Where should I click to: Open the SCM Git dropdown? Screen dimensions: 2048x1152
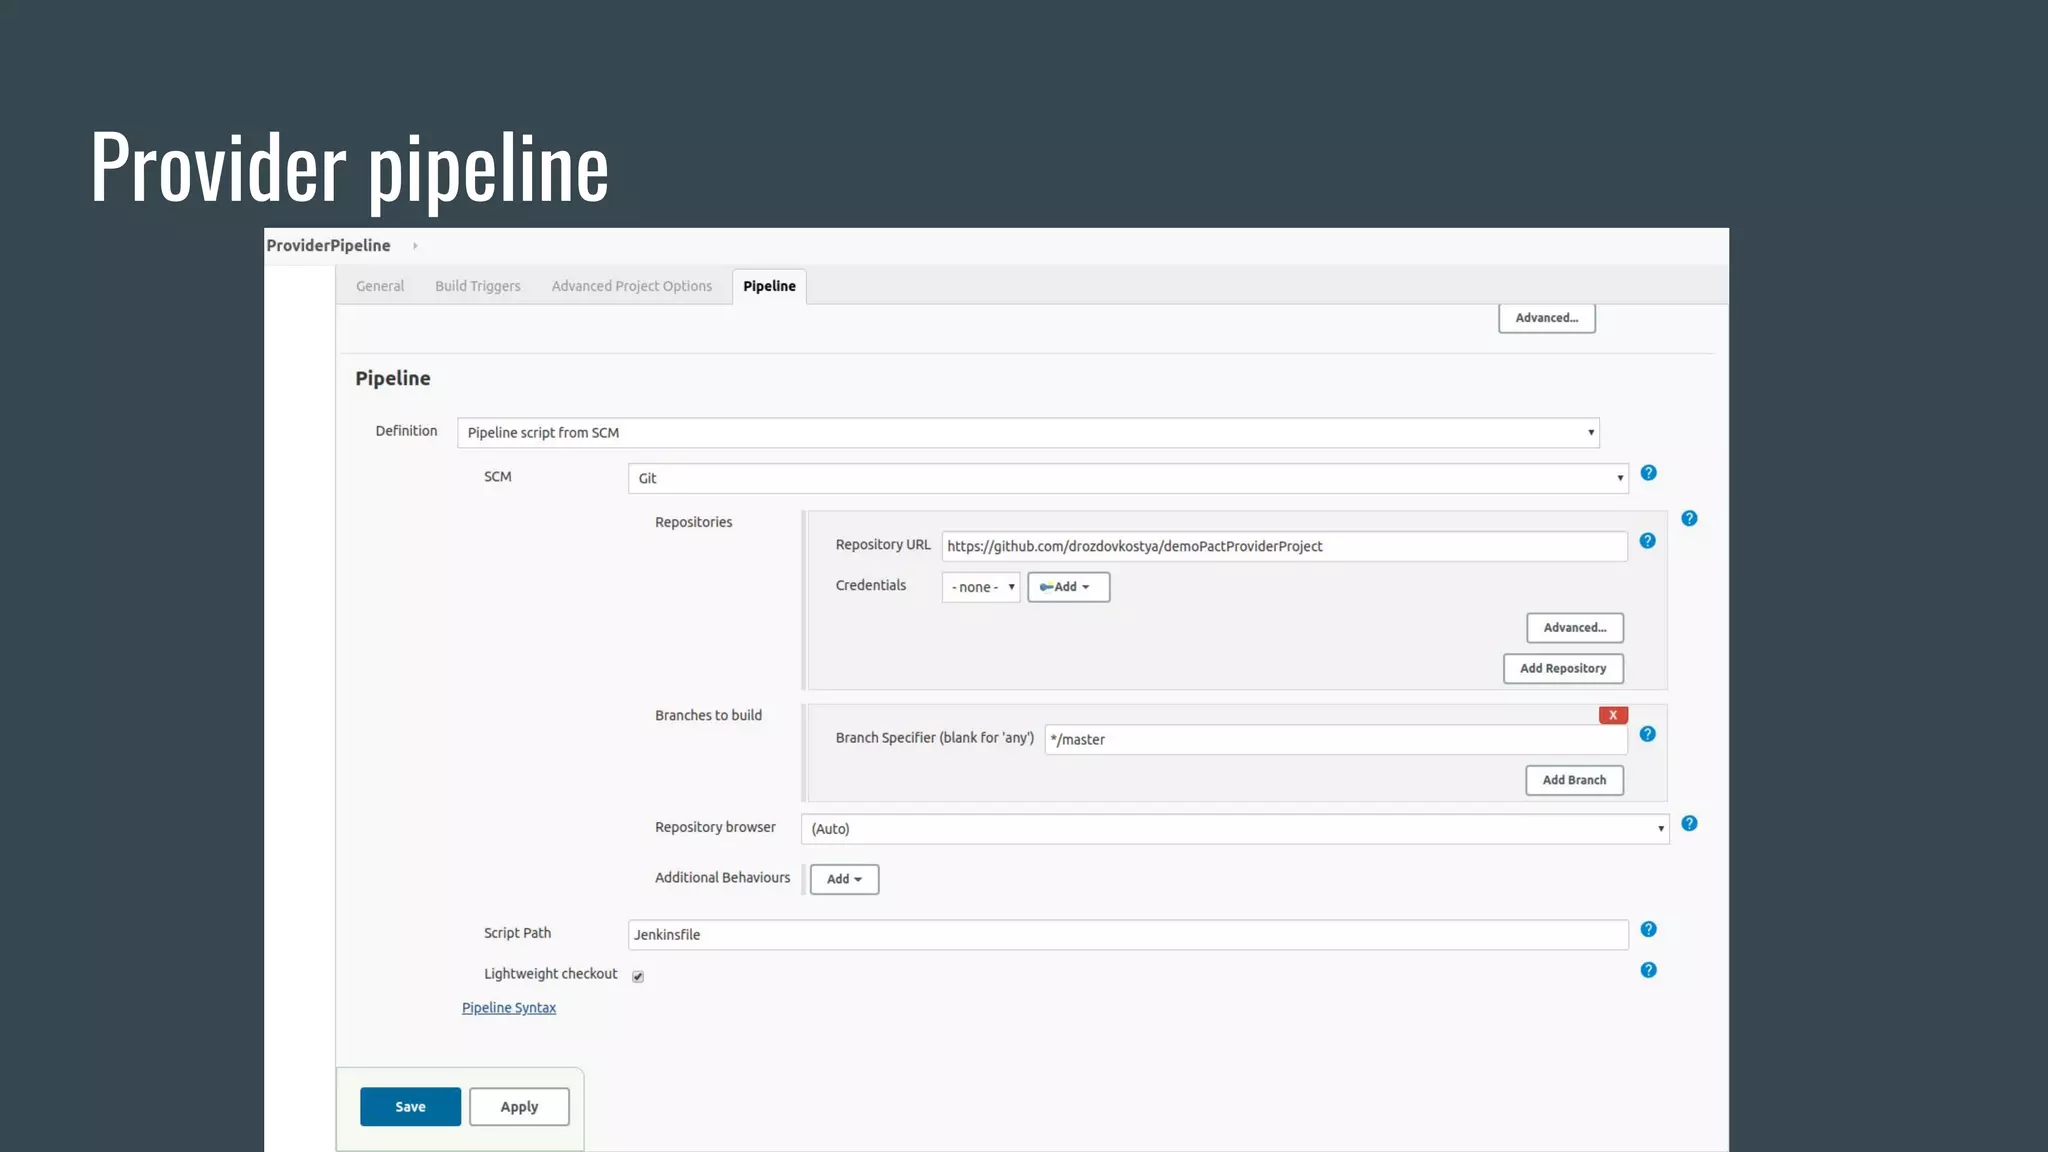1128,478
